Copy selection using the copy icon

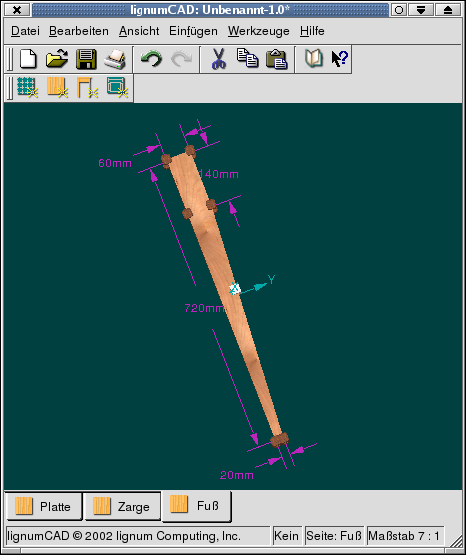tap(247, 58)
